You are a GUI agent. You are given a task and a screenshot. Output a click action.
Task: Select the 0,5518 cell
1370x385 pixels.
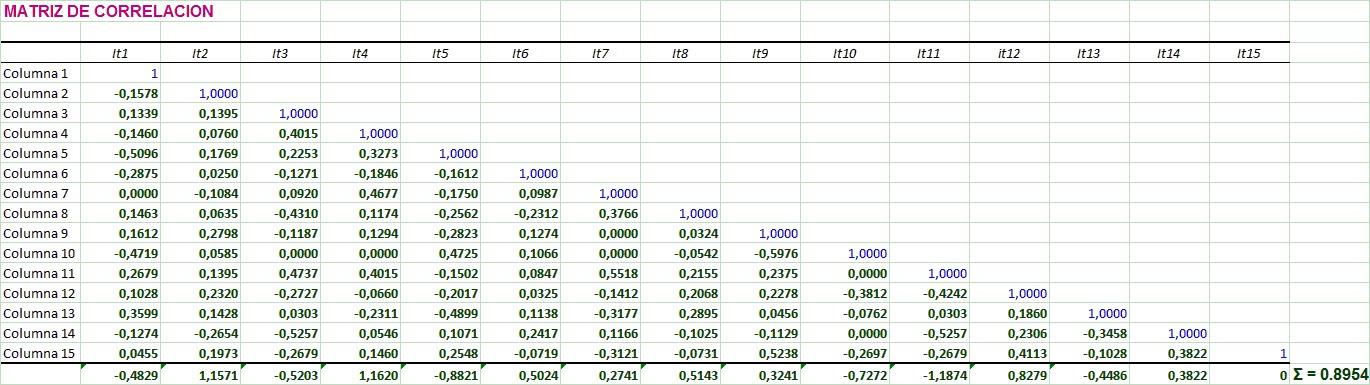(600, 273)
